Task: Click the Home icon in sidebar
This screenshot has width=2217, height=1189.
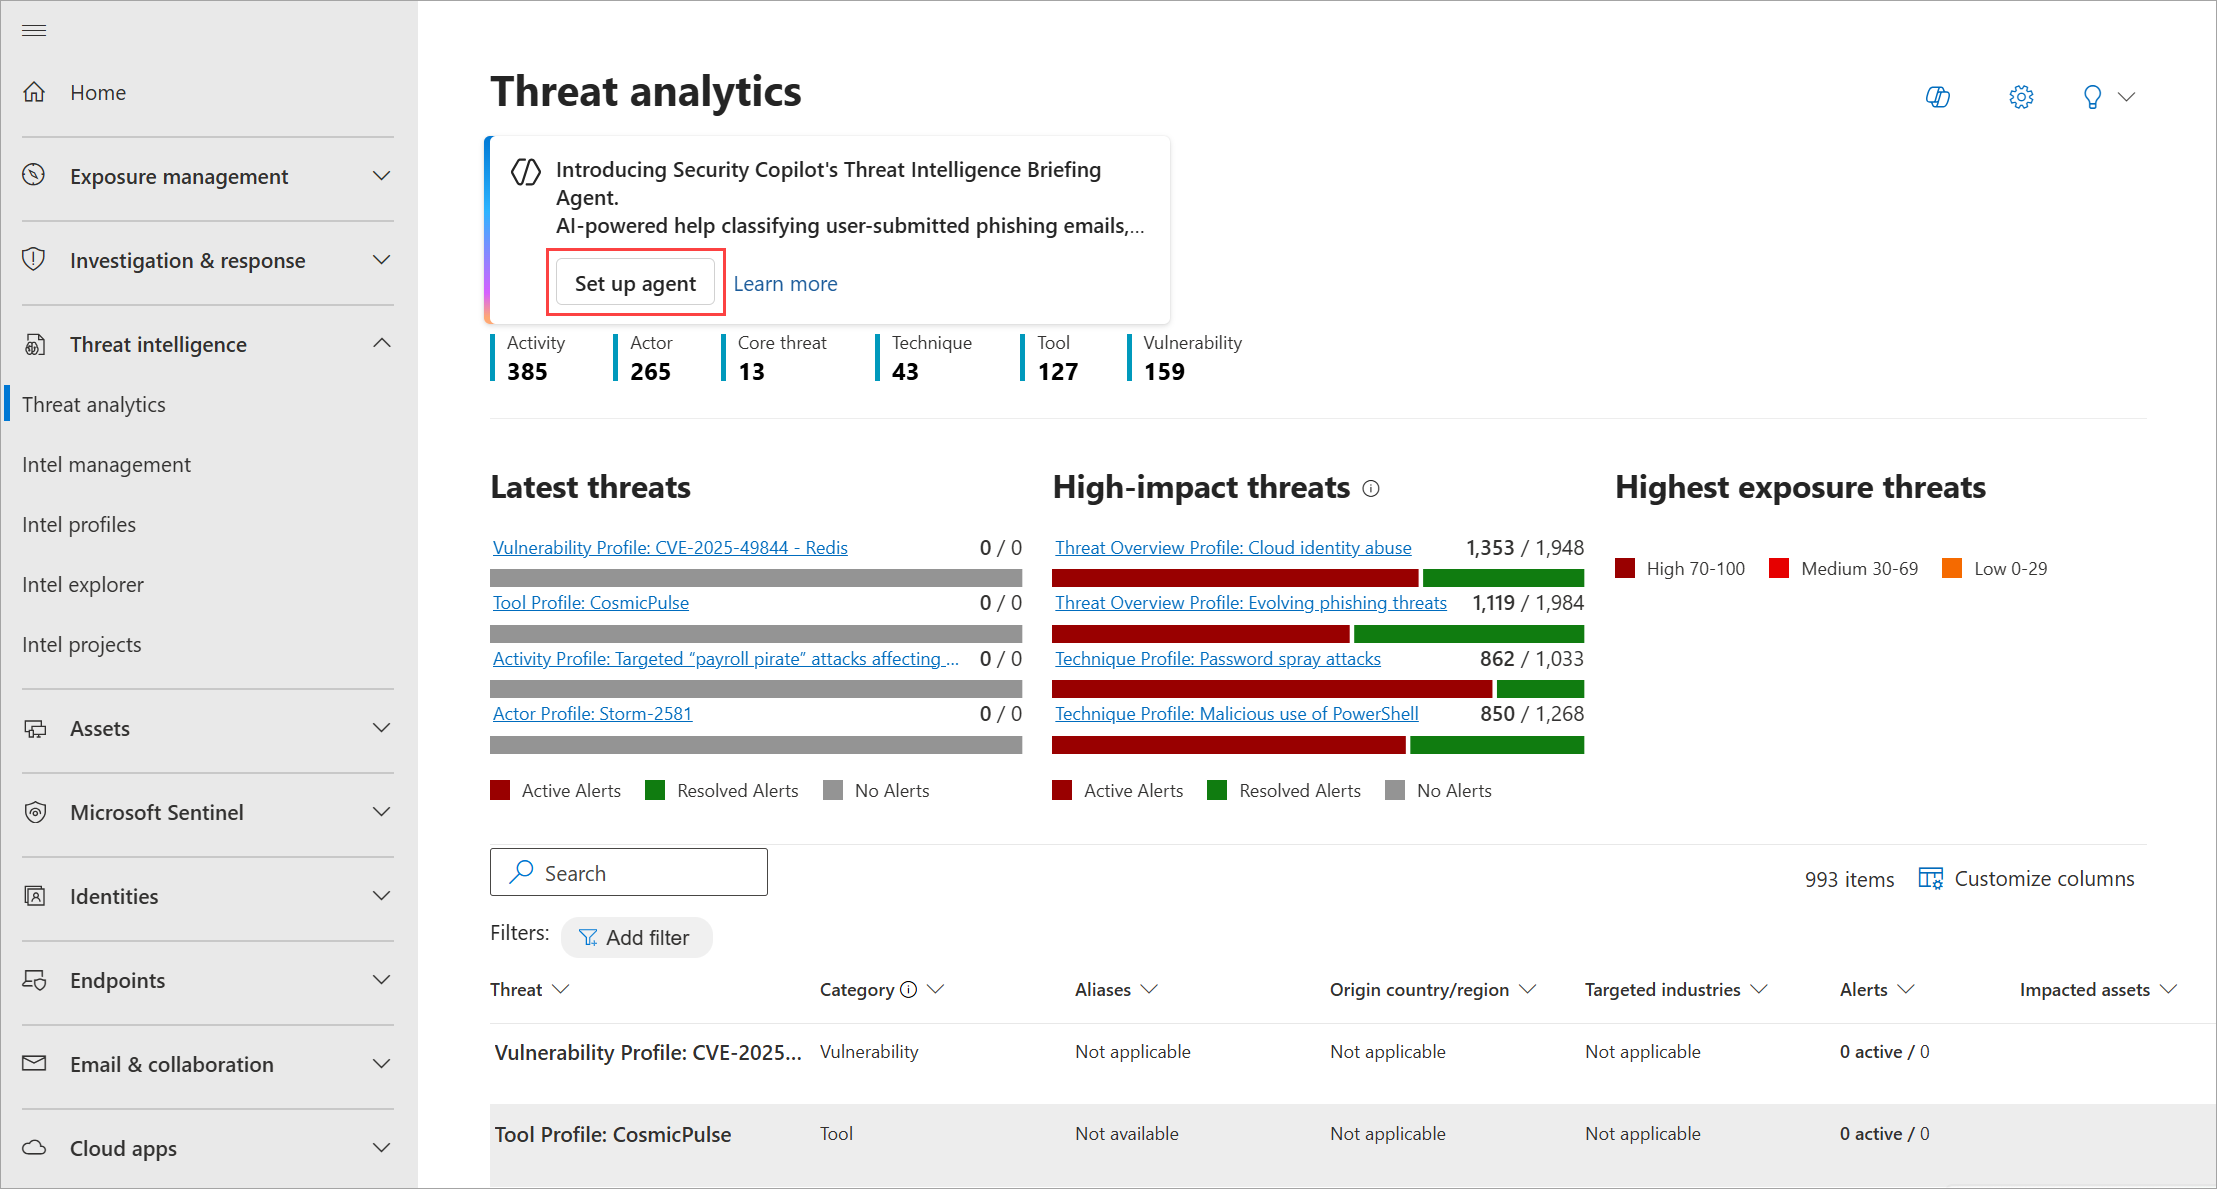Action: (x=34, y=92)
